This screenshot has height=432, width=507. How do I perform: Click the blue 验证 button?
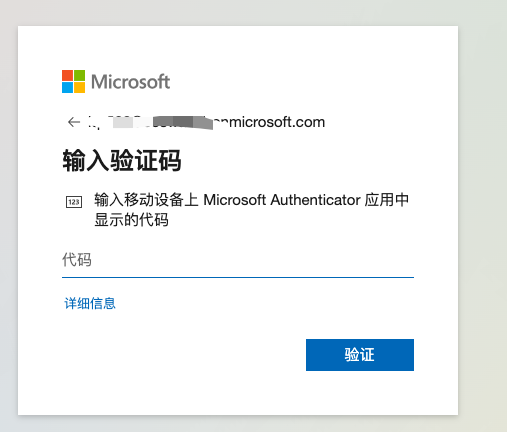tap(360, 355)
